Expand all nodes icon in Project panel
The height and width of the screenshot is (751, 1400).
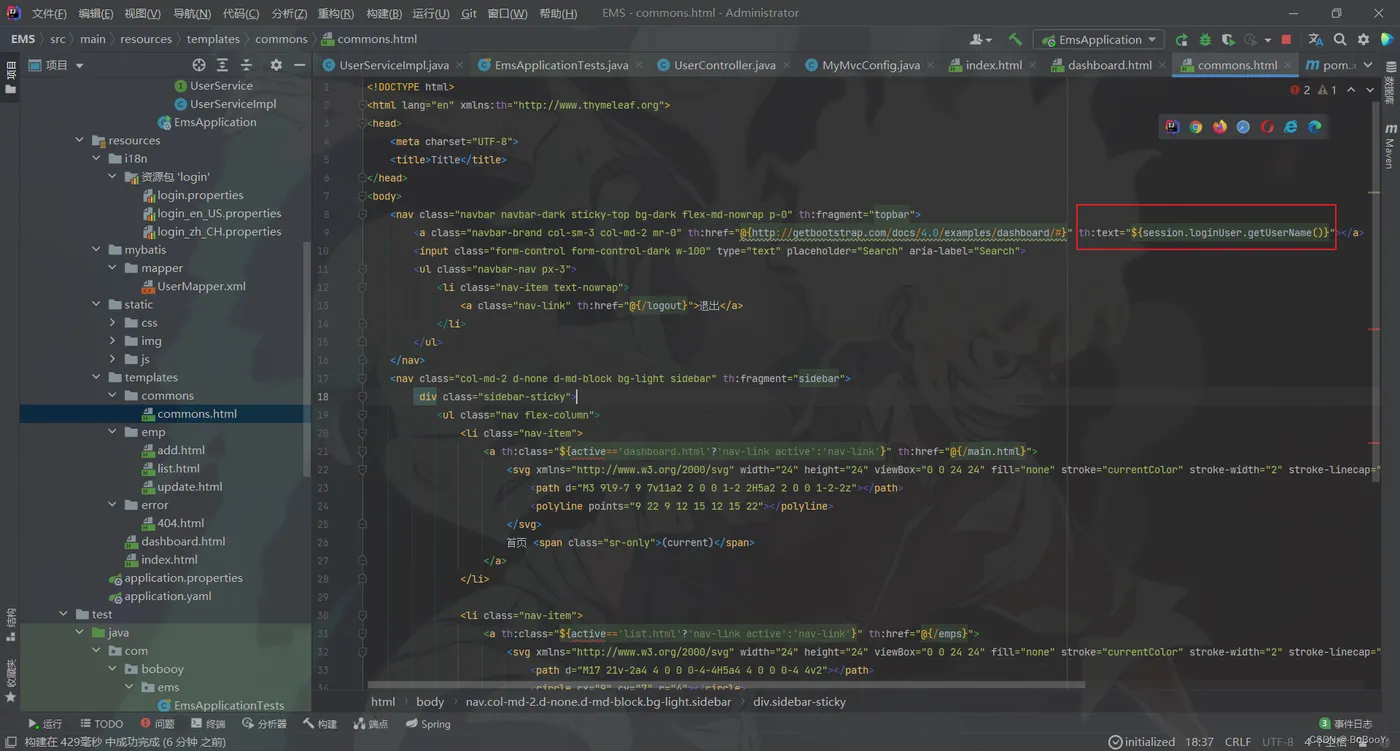click(x=222, y=65)
